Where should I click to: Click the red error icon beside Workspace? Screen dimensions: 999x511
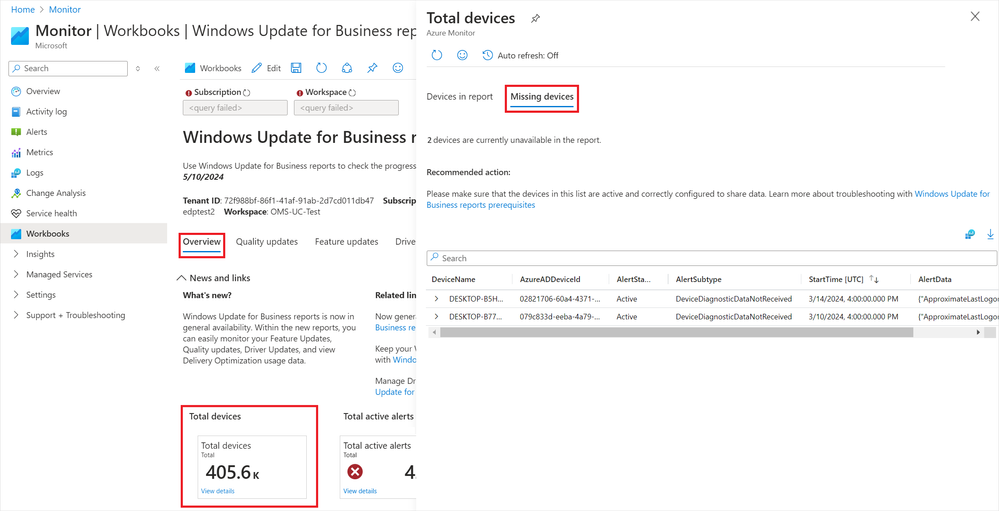(x=299, y=92)
